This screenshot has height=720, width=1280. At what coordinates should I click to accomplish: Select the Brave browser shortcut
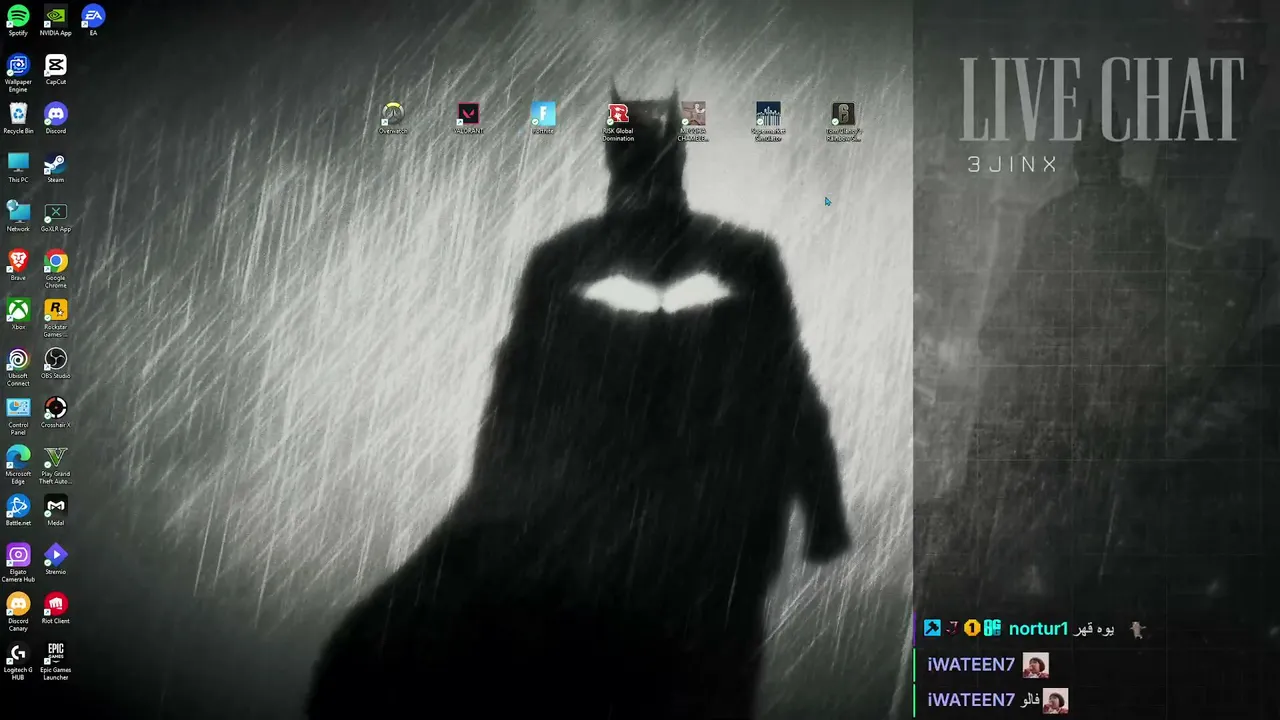coord(18,266)
